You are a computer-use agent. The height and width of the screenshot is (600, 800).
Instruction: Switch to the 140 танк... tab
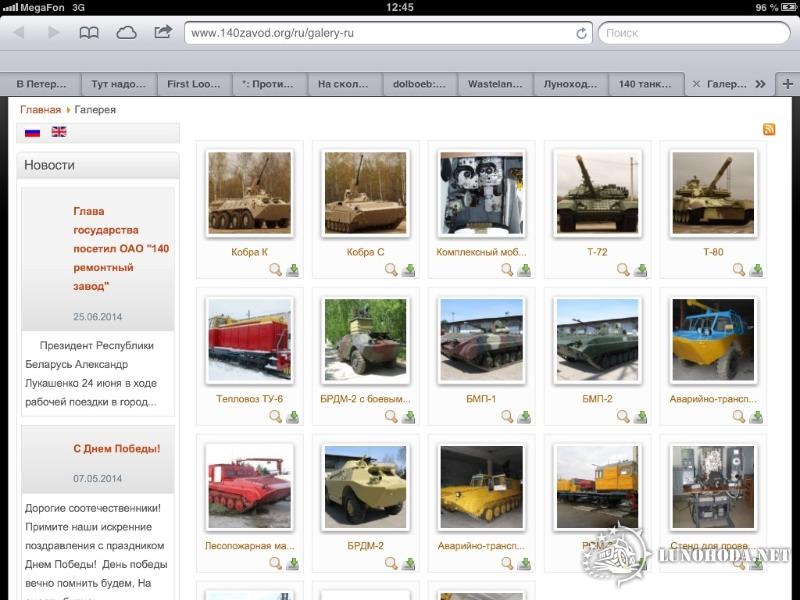645,84
